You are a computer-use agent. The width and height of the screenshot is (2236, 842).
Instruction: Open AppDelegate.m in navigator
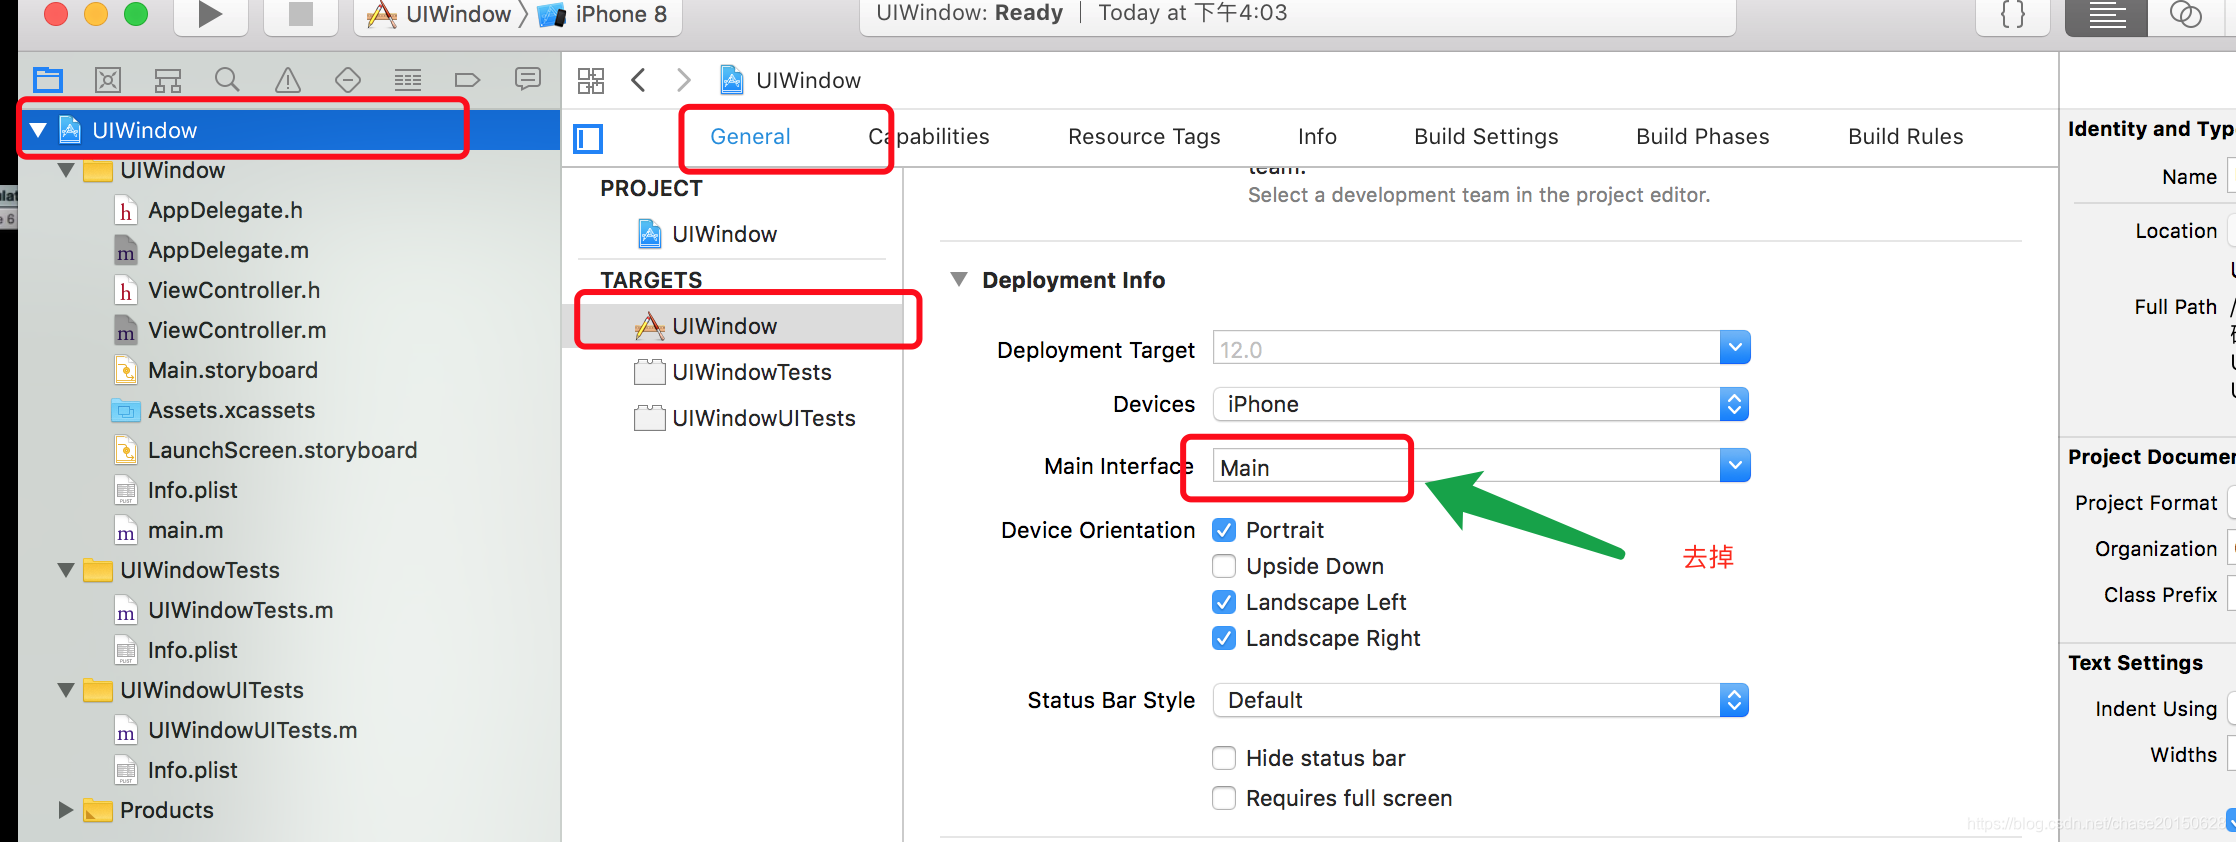point(211,250)
